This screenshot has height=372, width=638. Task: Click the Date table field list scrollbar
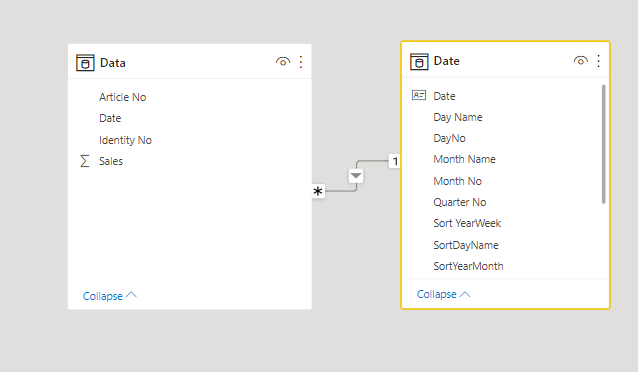(x=603, y=144)
